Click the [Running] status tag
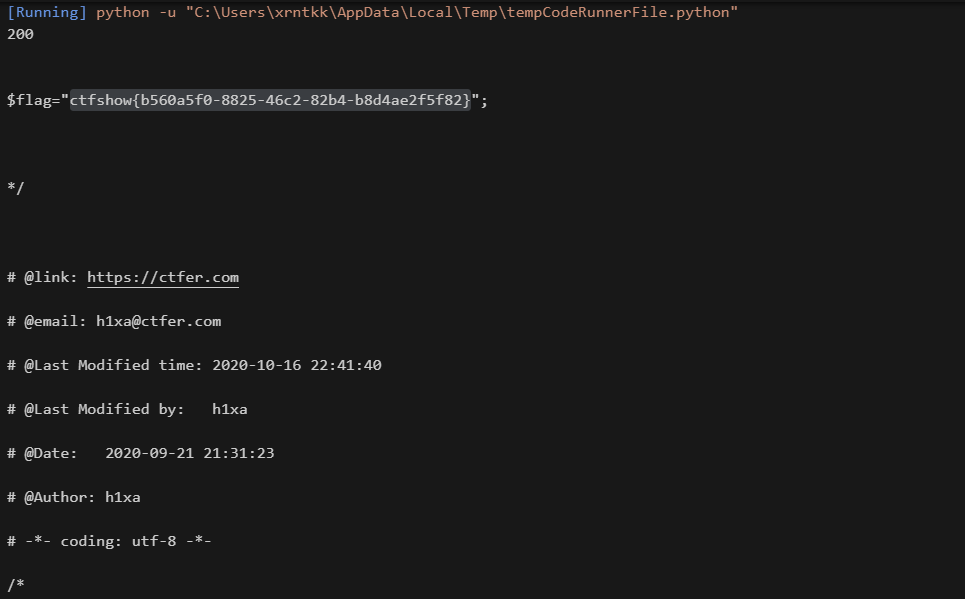Screen dimensions: 965x599 click(47, 12)
